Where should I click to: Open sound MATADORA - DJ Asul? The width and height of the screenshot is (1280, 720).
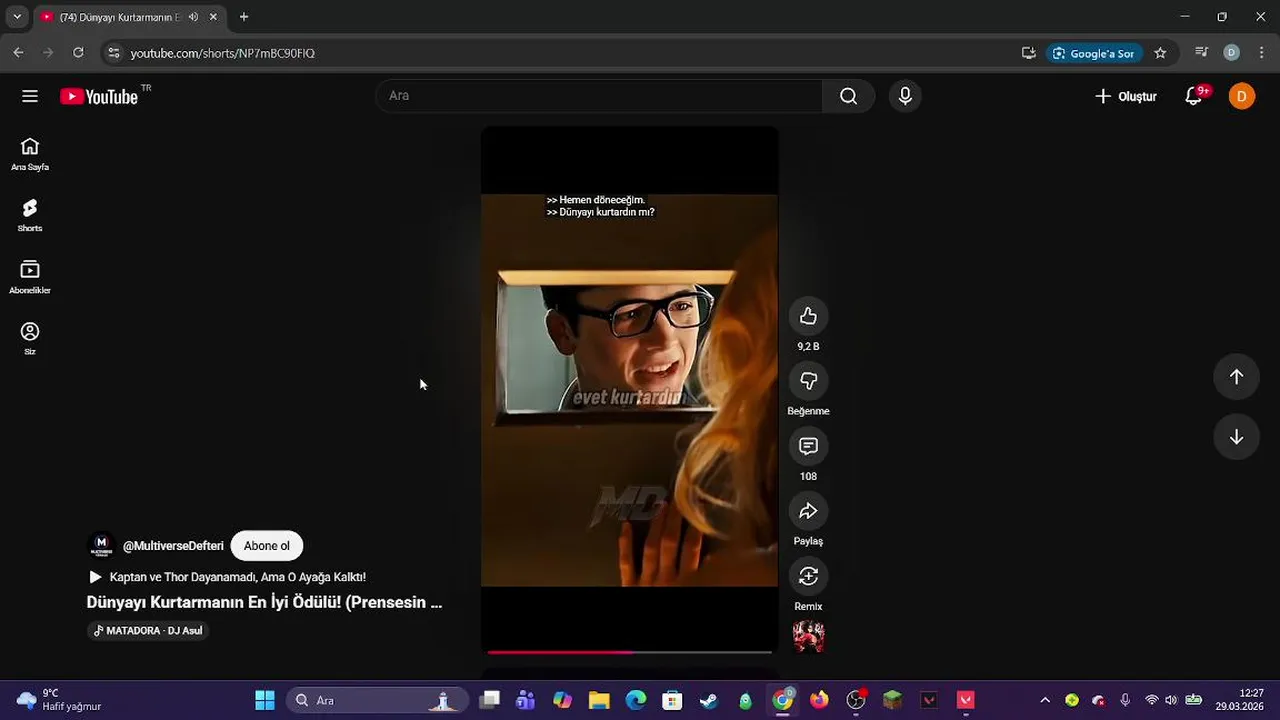148,631
